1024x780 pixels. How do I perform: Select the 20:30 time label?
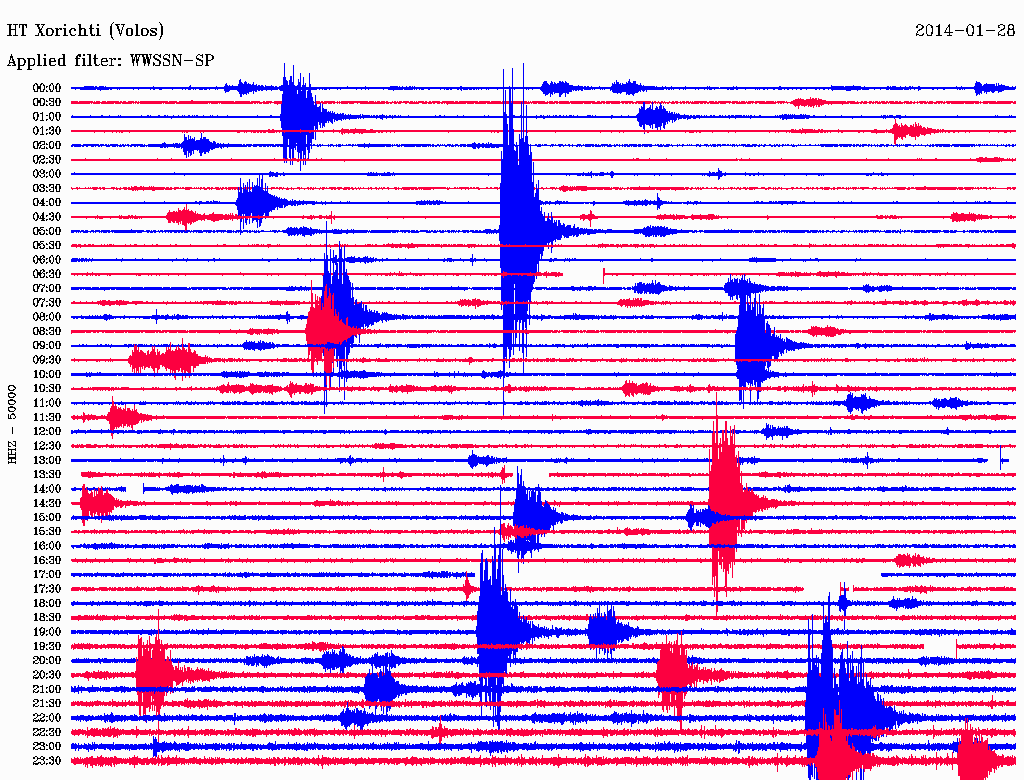(47, 675)
